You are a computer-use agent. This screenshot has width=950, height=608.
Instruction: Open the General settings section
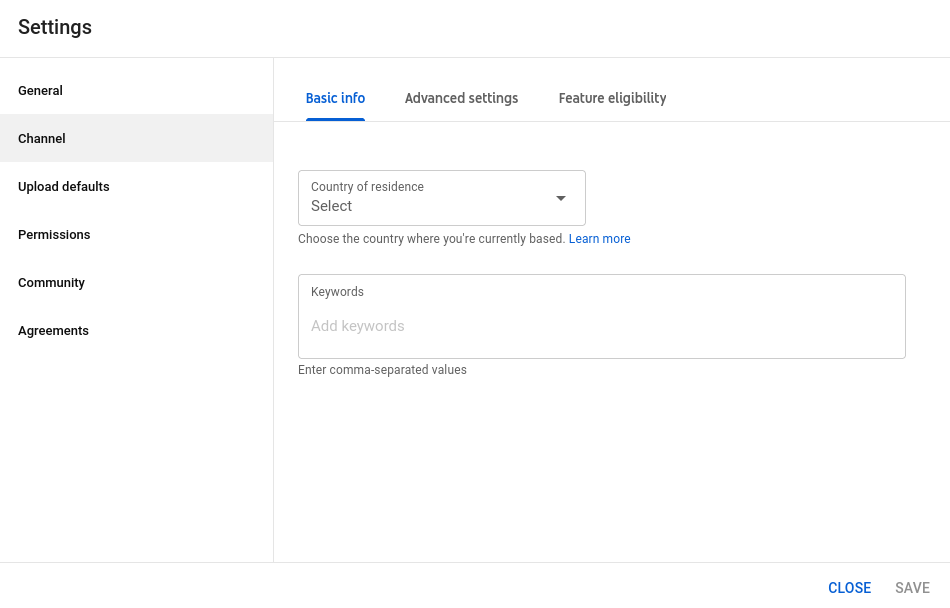(136, 90)
